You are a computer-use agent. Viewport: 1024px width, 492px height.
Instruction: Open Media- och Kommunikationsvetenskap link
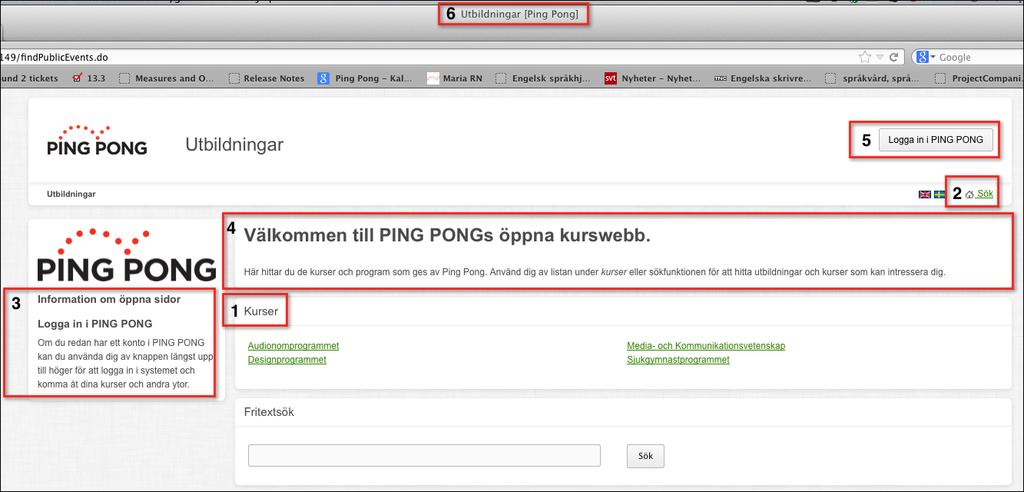(x=706, y=346)
